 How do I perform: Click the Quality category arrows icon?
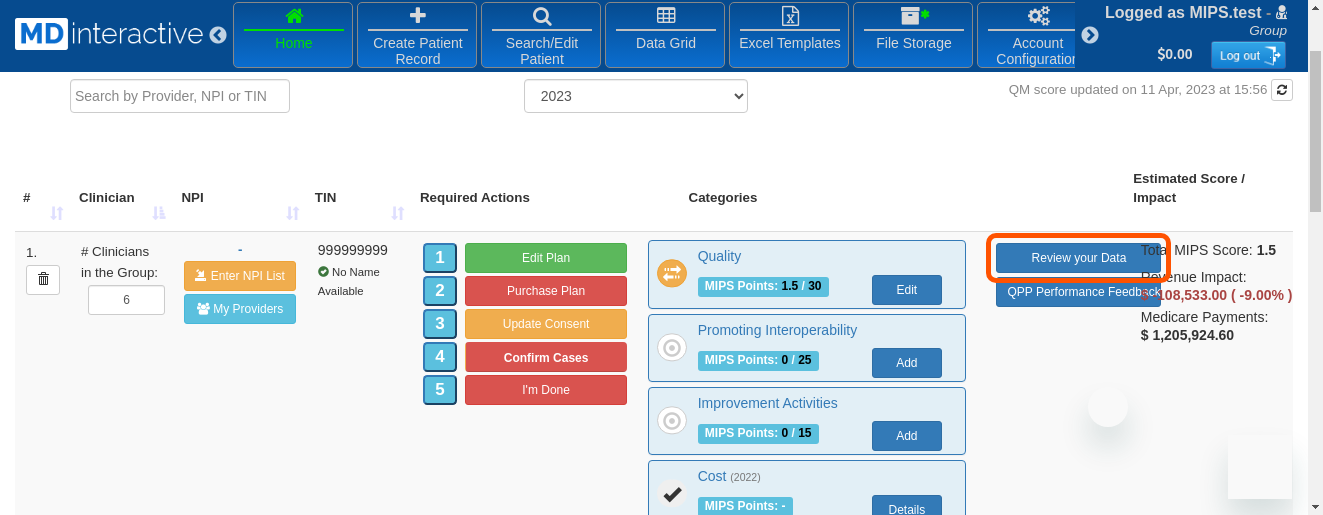click(x=672, y=272)
